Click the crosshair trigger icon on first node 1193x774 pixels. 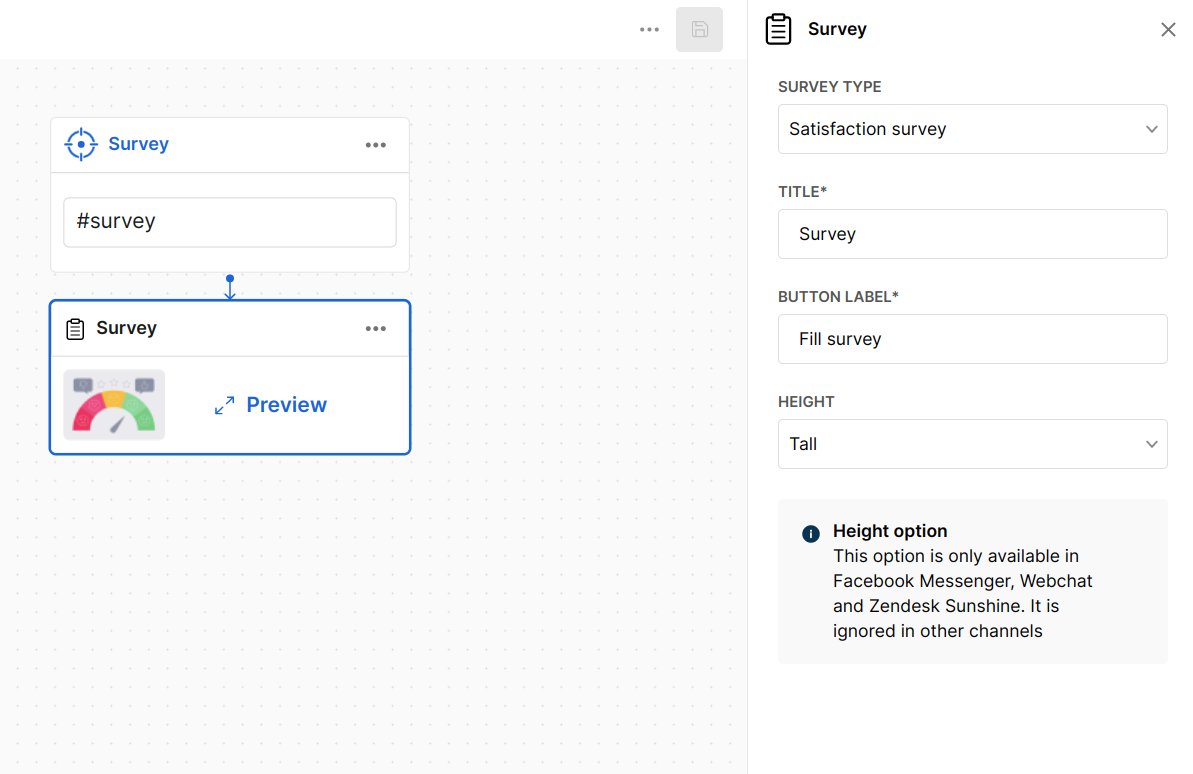[x=81, y=144]
